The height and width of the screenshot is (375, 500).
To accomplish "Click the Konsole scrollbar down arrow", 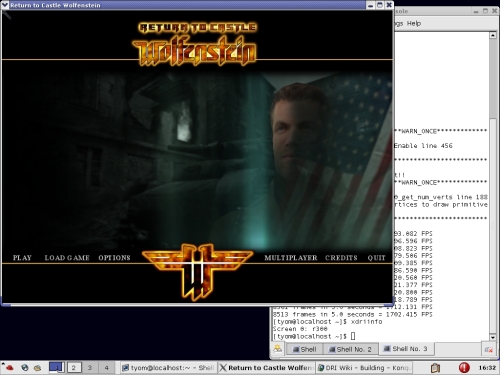I will [493, 337].
